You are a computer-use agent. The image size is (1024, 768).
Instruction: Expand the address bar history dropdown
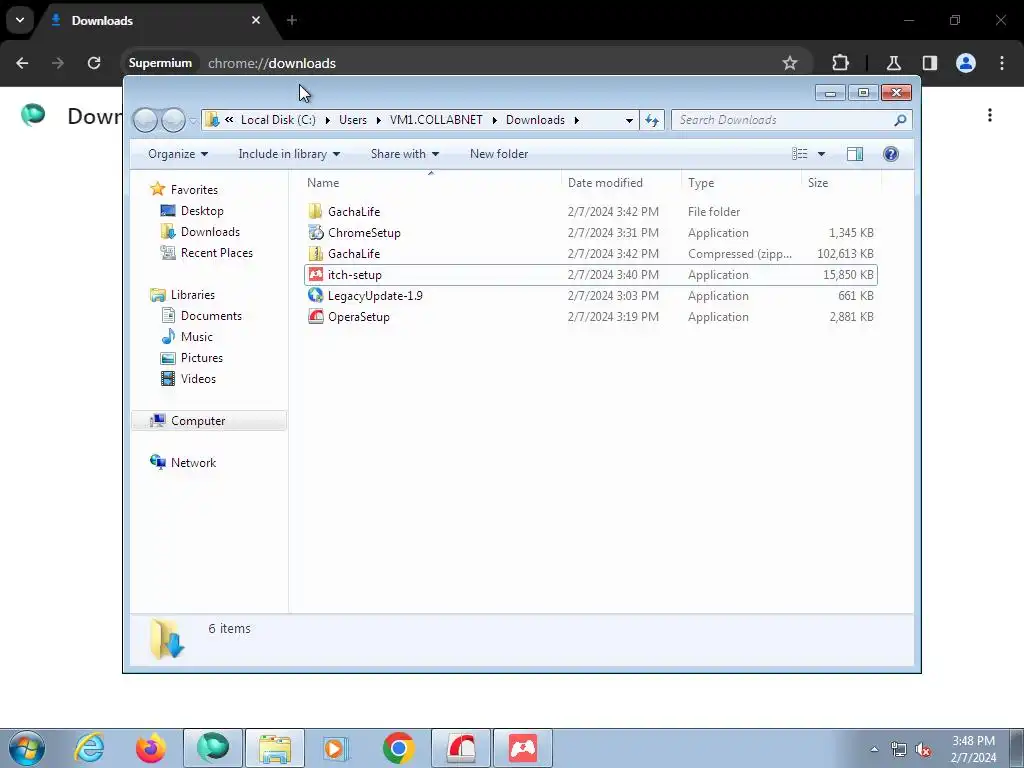coord(629,120)
